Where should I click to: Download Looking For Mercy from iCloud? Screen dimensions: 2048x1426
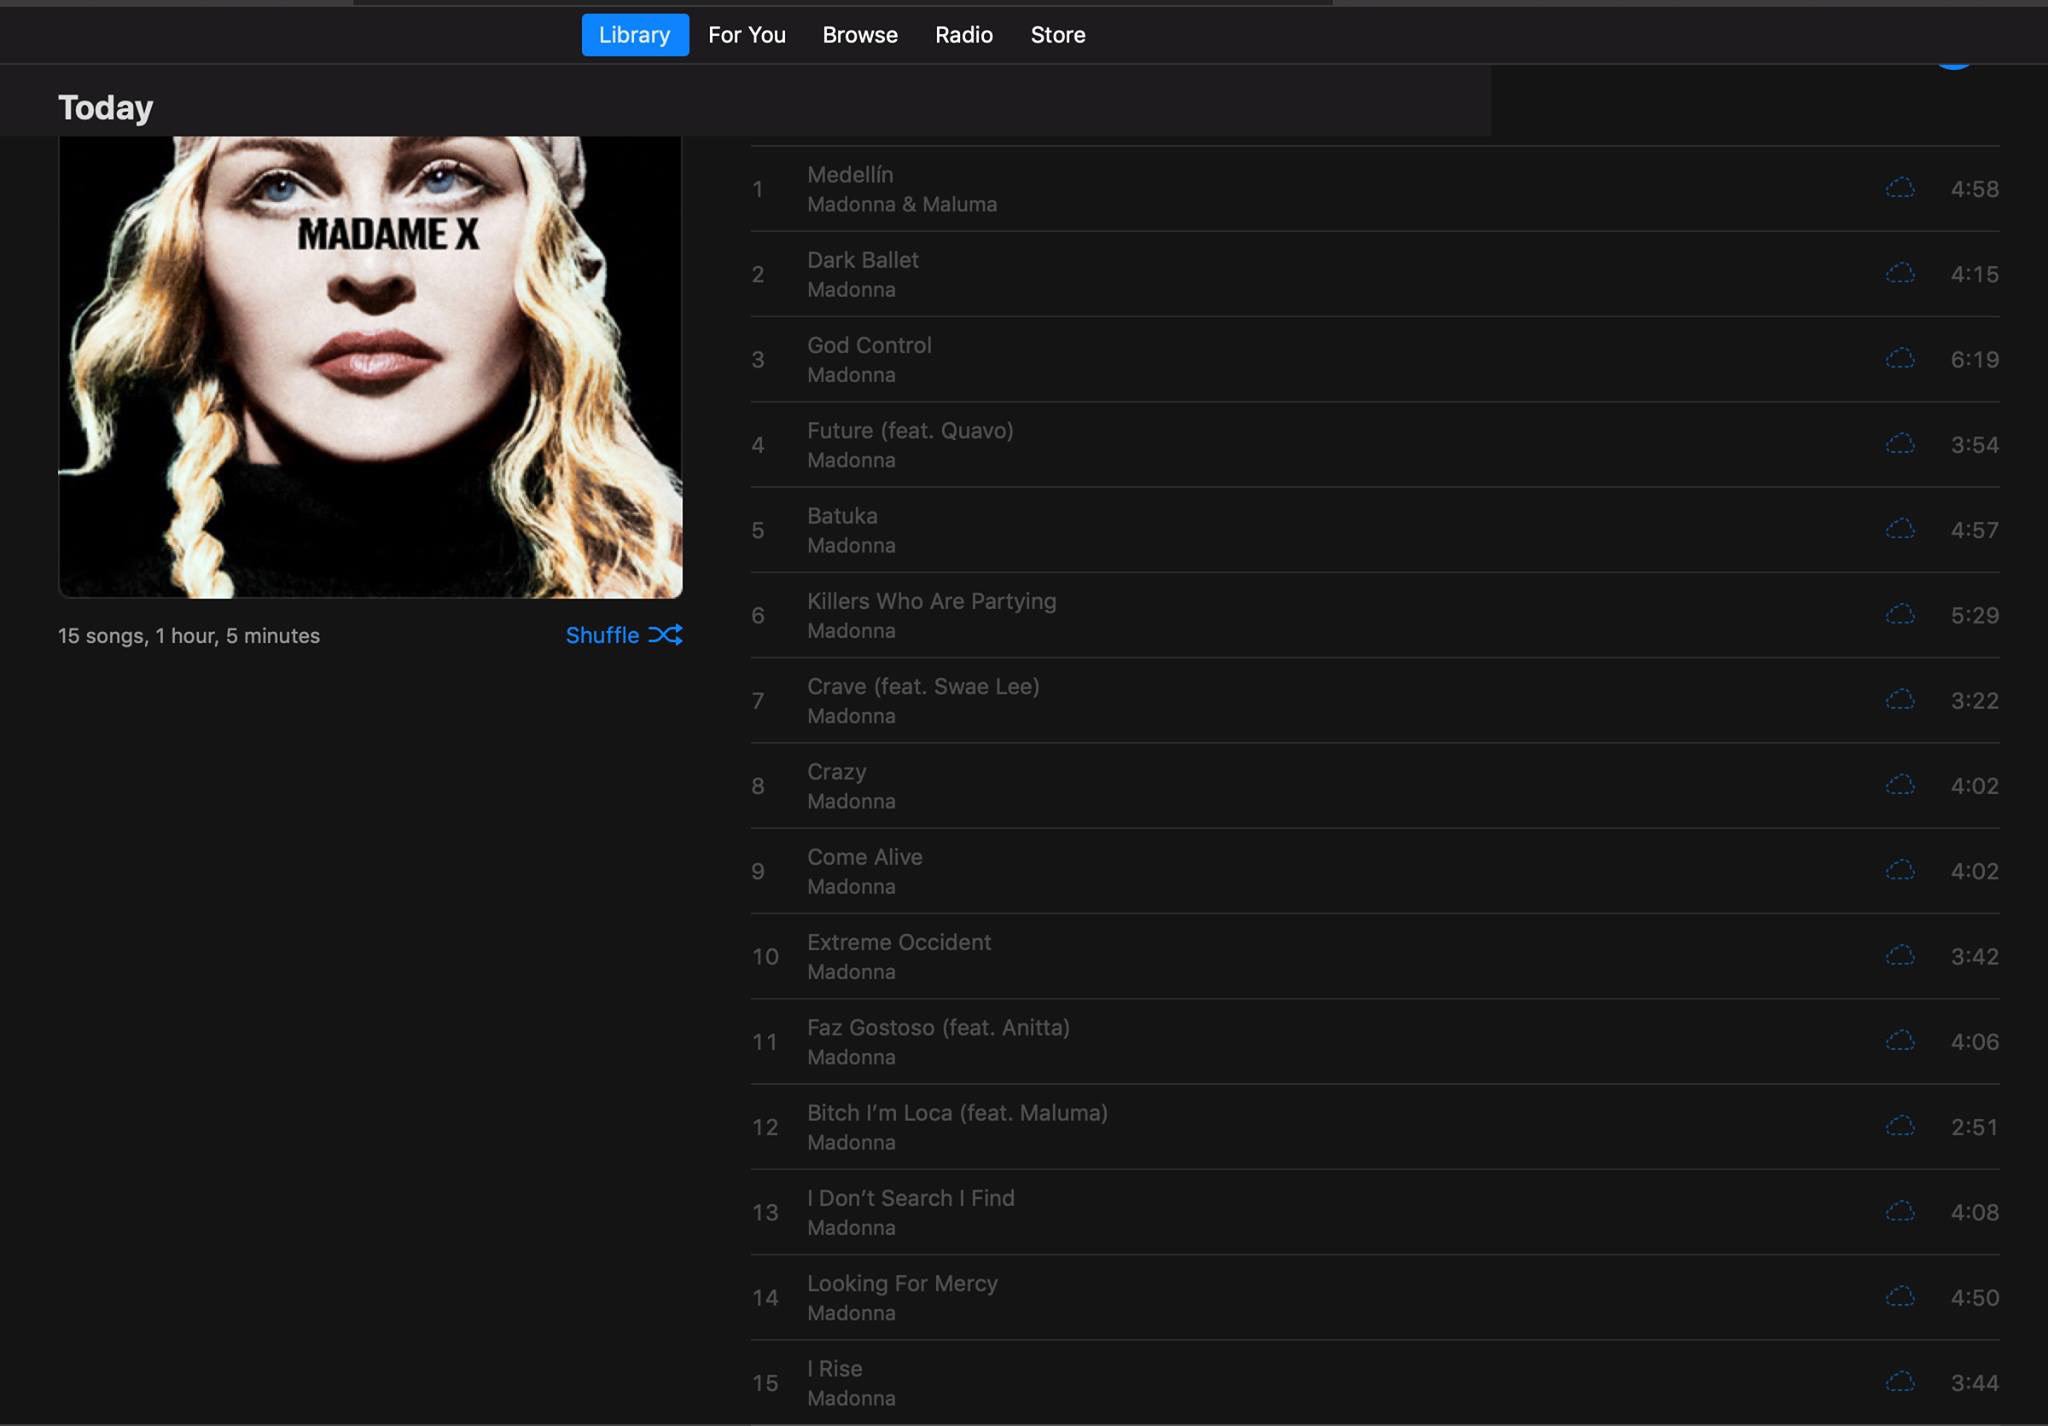[1900, 1297]
